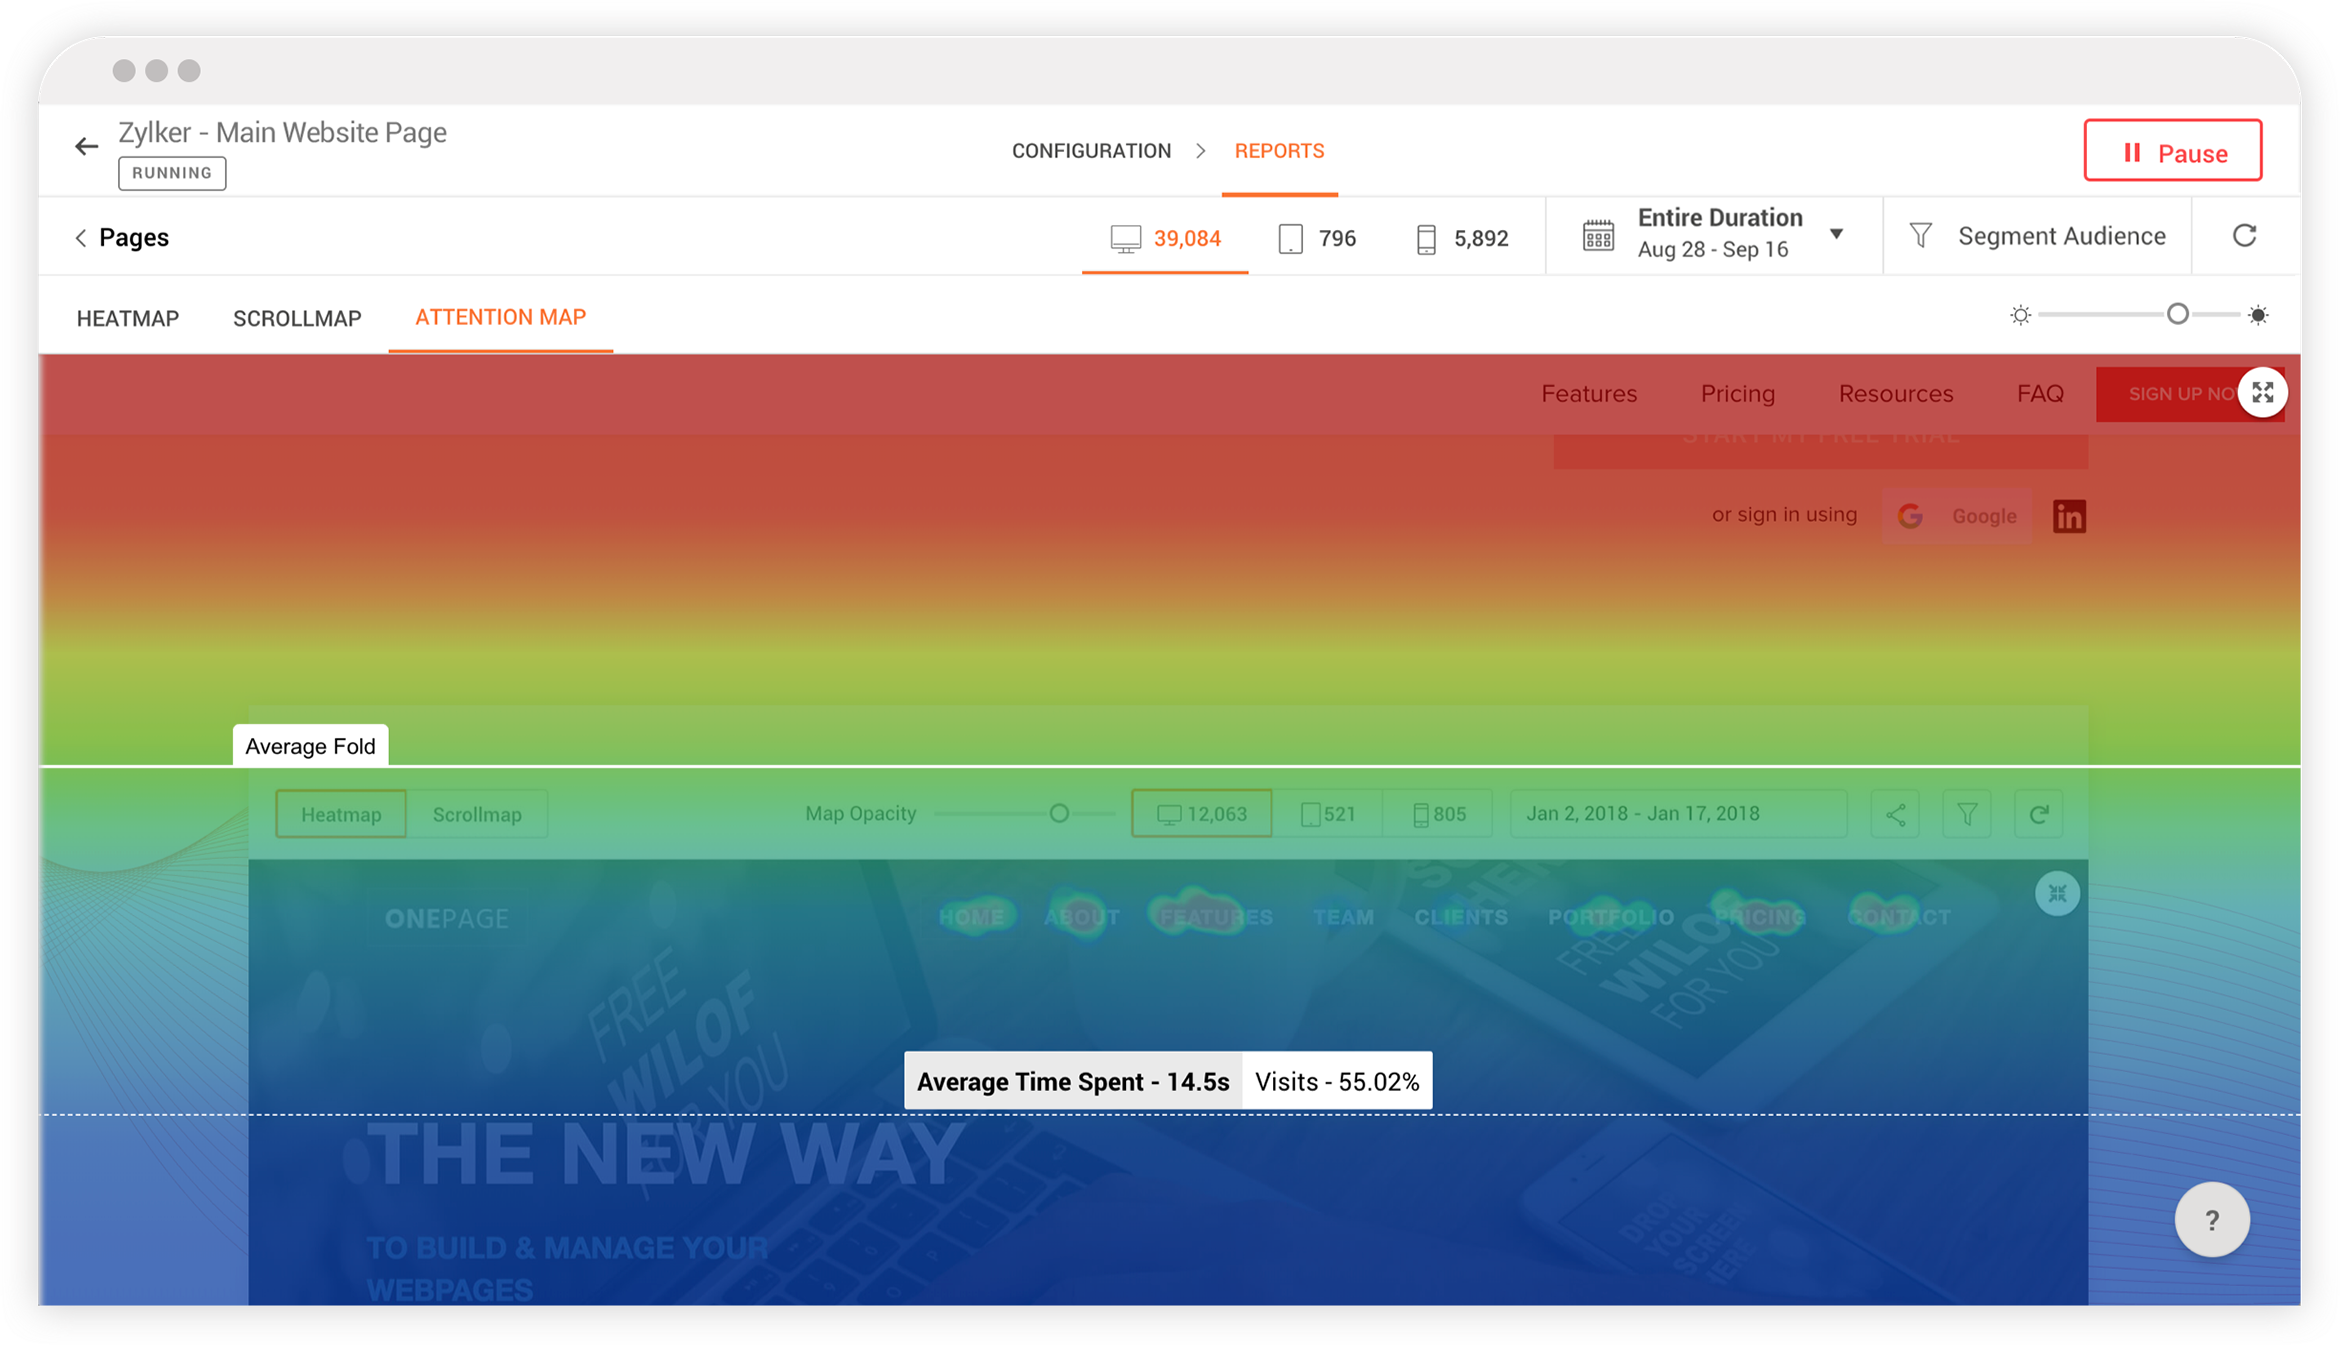Open the Configuration step
Image resolution: width=2340 pixels, height=1345 pixels.
1091,151
